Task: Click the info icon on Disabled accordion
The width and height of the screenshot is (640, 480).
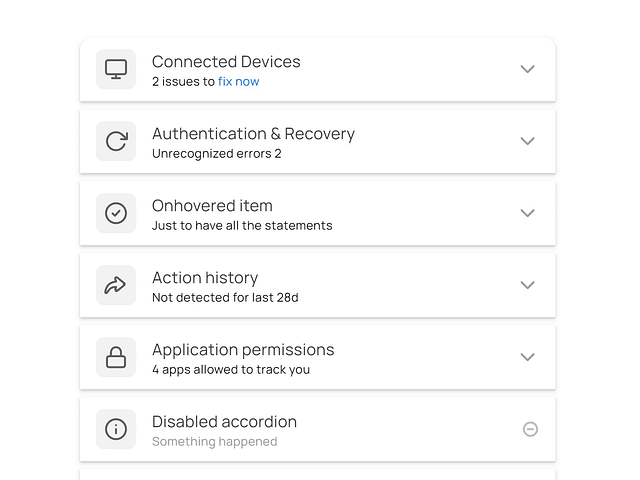Action: [116, 429]
